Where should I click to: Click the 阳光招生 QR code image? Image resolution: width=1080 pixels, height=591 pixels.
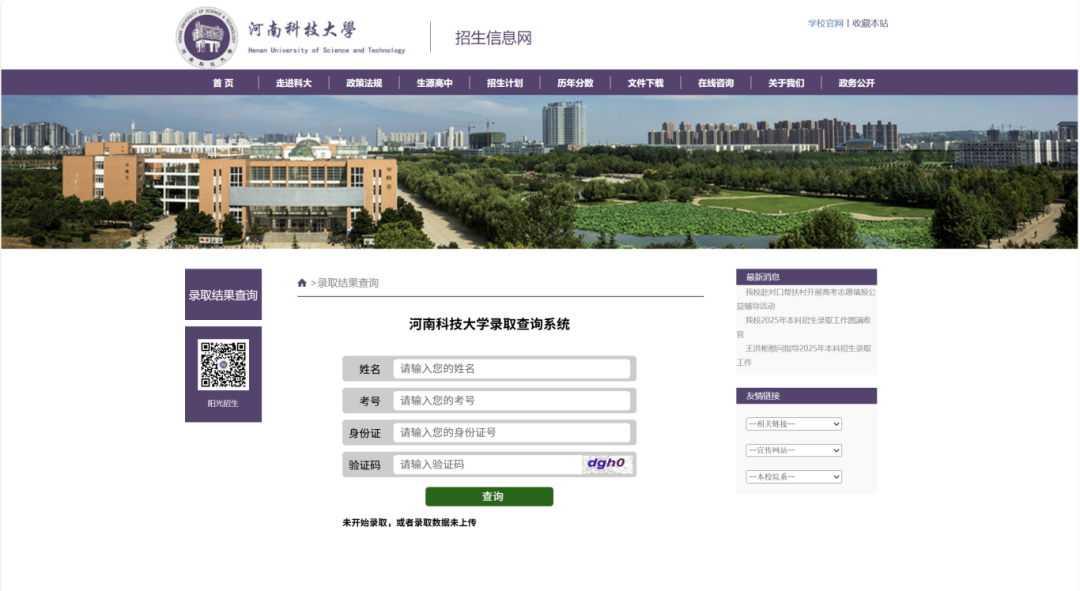click(x=223, y=365)
